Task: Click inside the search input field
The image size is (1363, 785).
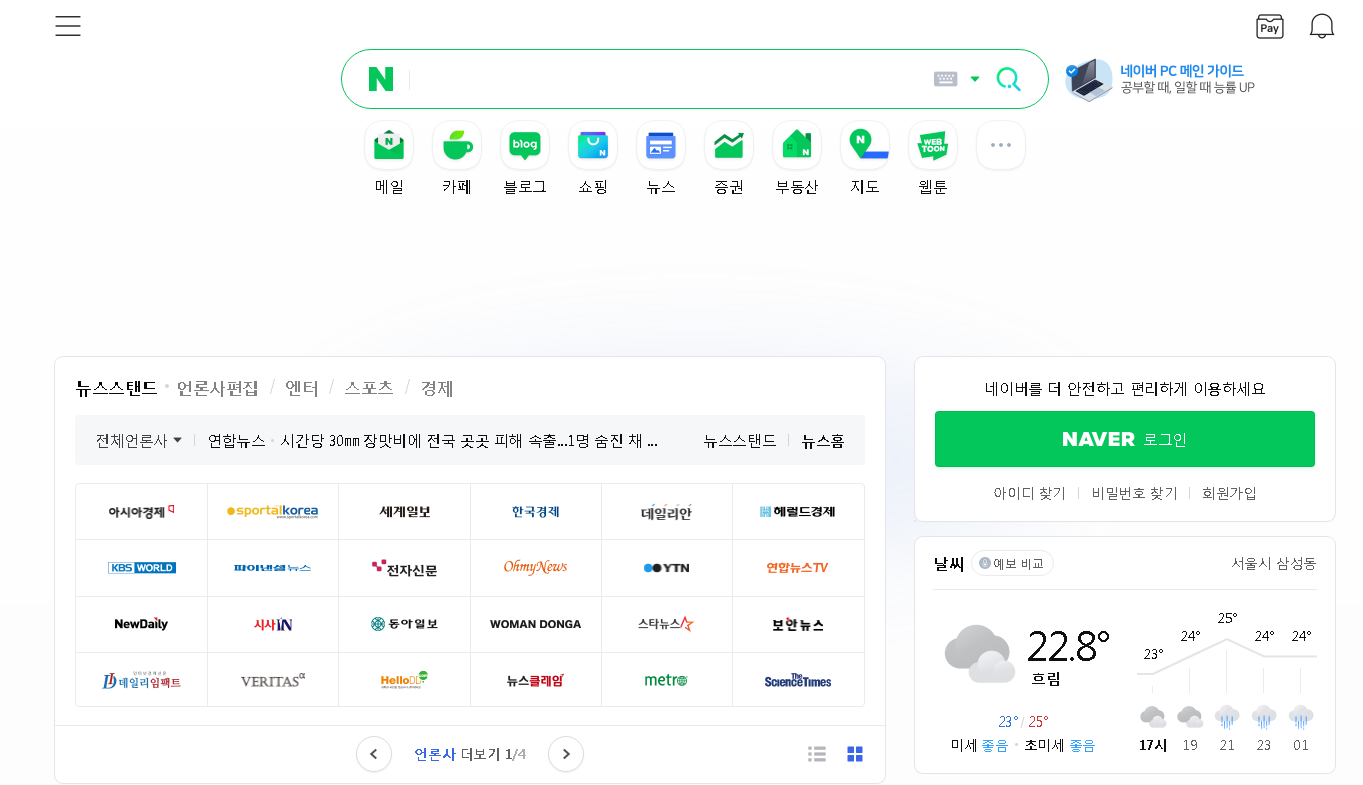Action: [x=668, y=79]
